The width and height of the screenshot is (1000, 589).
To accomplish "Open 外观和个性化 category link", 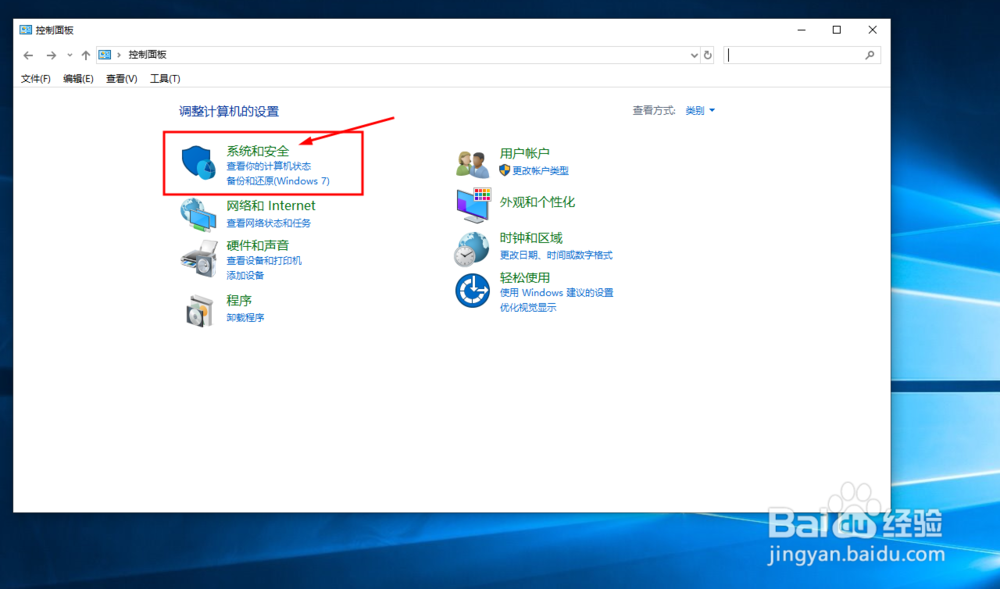I will [538, 202].
